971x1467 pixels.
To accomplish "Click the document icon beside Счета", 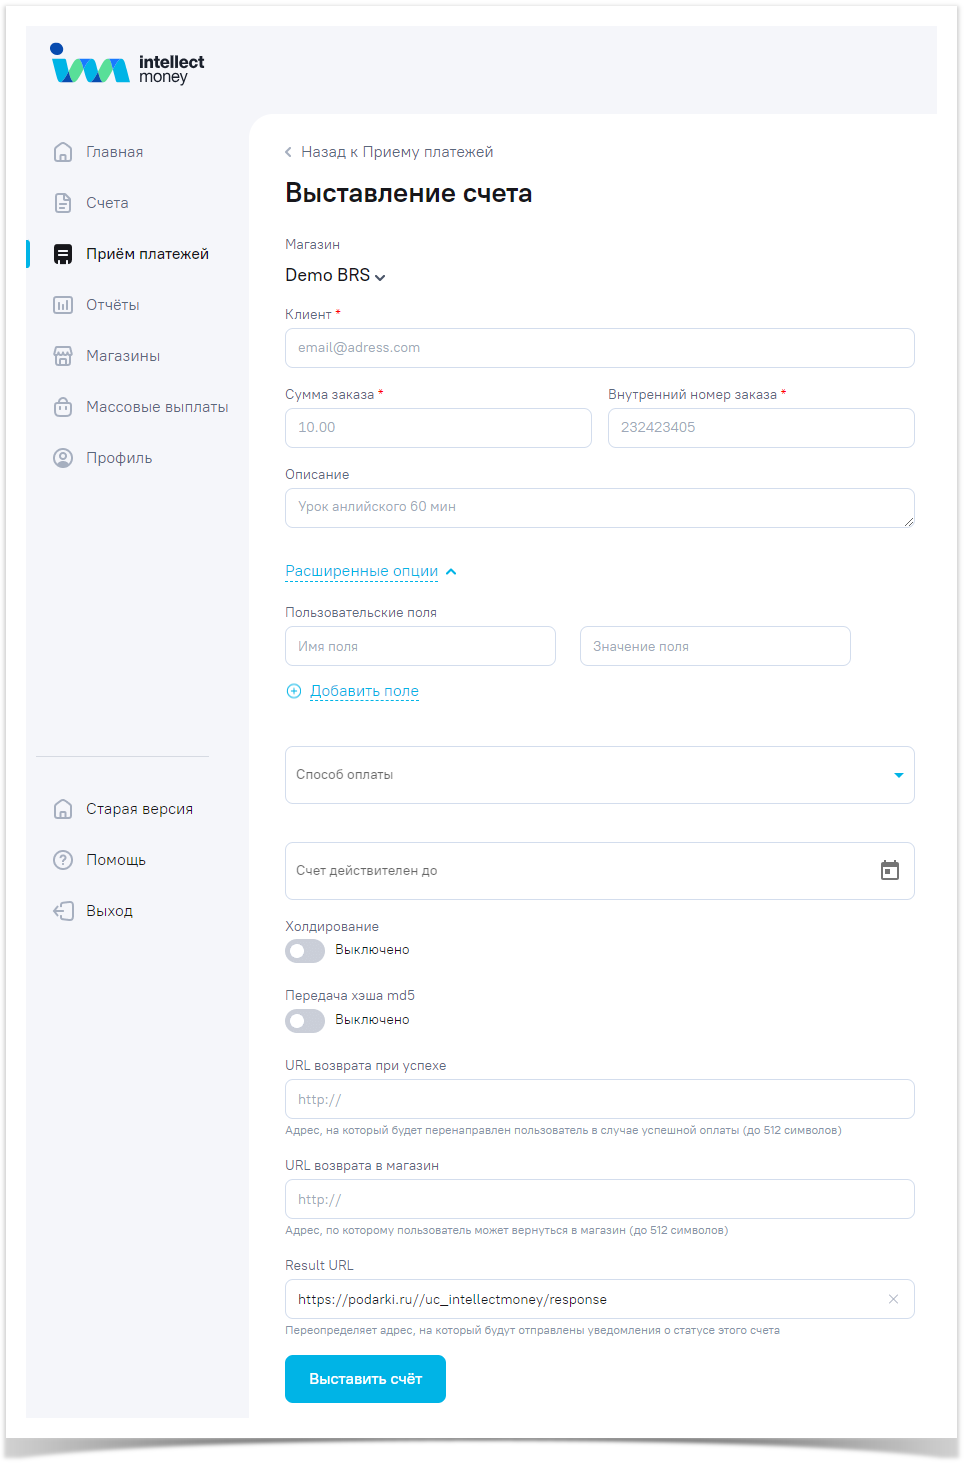I will click(x=63, y=203).
